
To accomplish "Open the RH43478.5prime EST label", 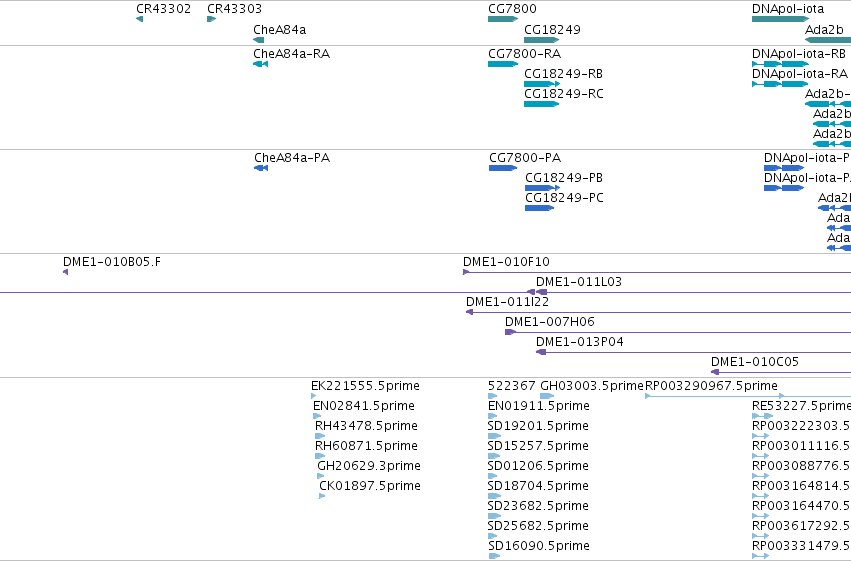I will (x=366, y=426).
